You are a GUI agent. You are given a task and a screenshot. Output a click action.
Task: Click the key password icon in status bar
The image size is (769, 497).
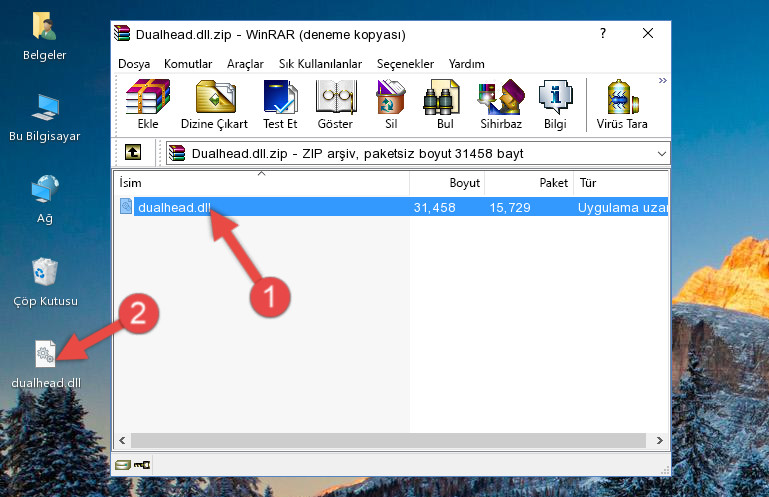(142, 464)
